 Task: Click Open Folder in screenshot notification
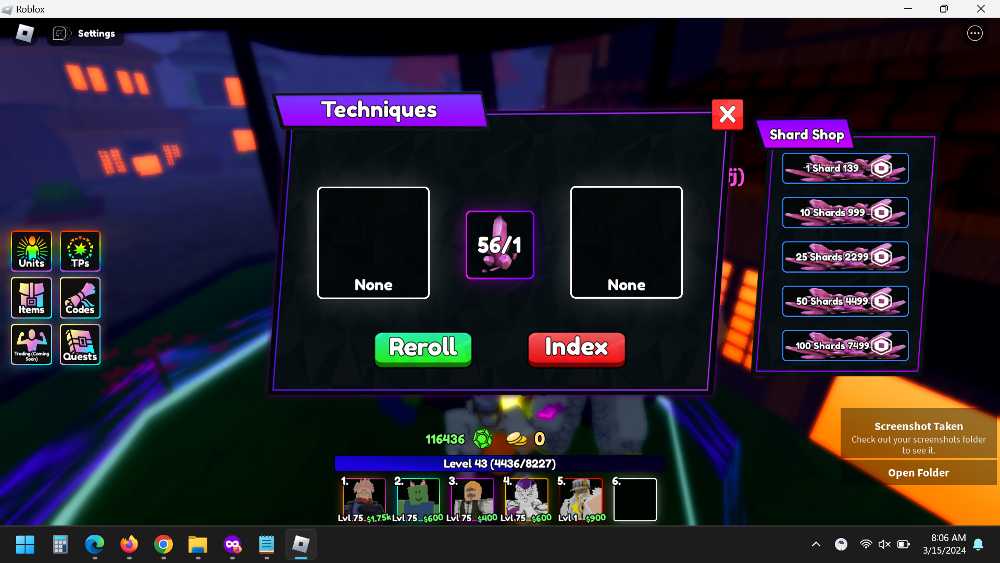coord(918,472)
